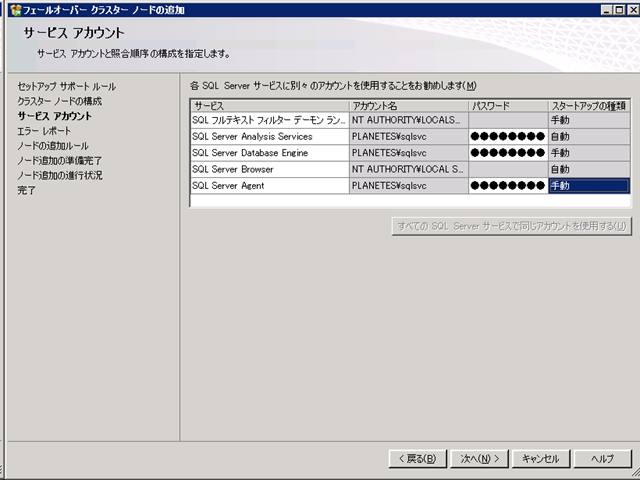
Task: Open the SQL フルテキスト フィルター startup type 手動 cell
Action: point(589,120)
